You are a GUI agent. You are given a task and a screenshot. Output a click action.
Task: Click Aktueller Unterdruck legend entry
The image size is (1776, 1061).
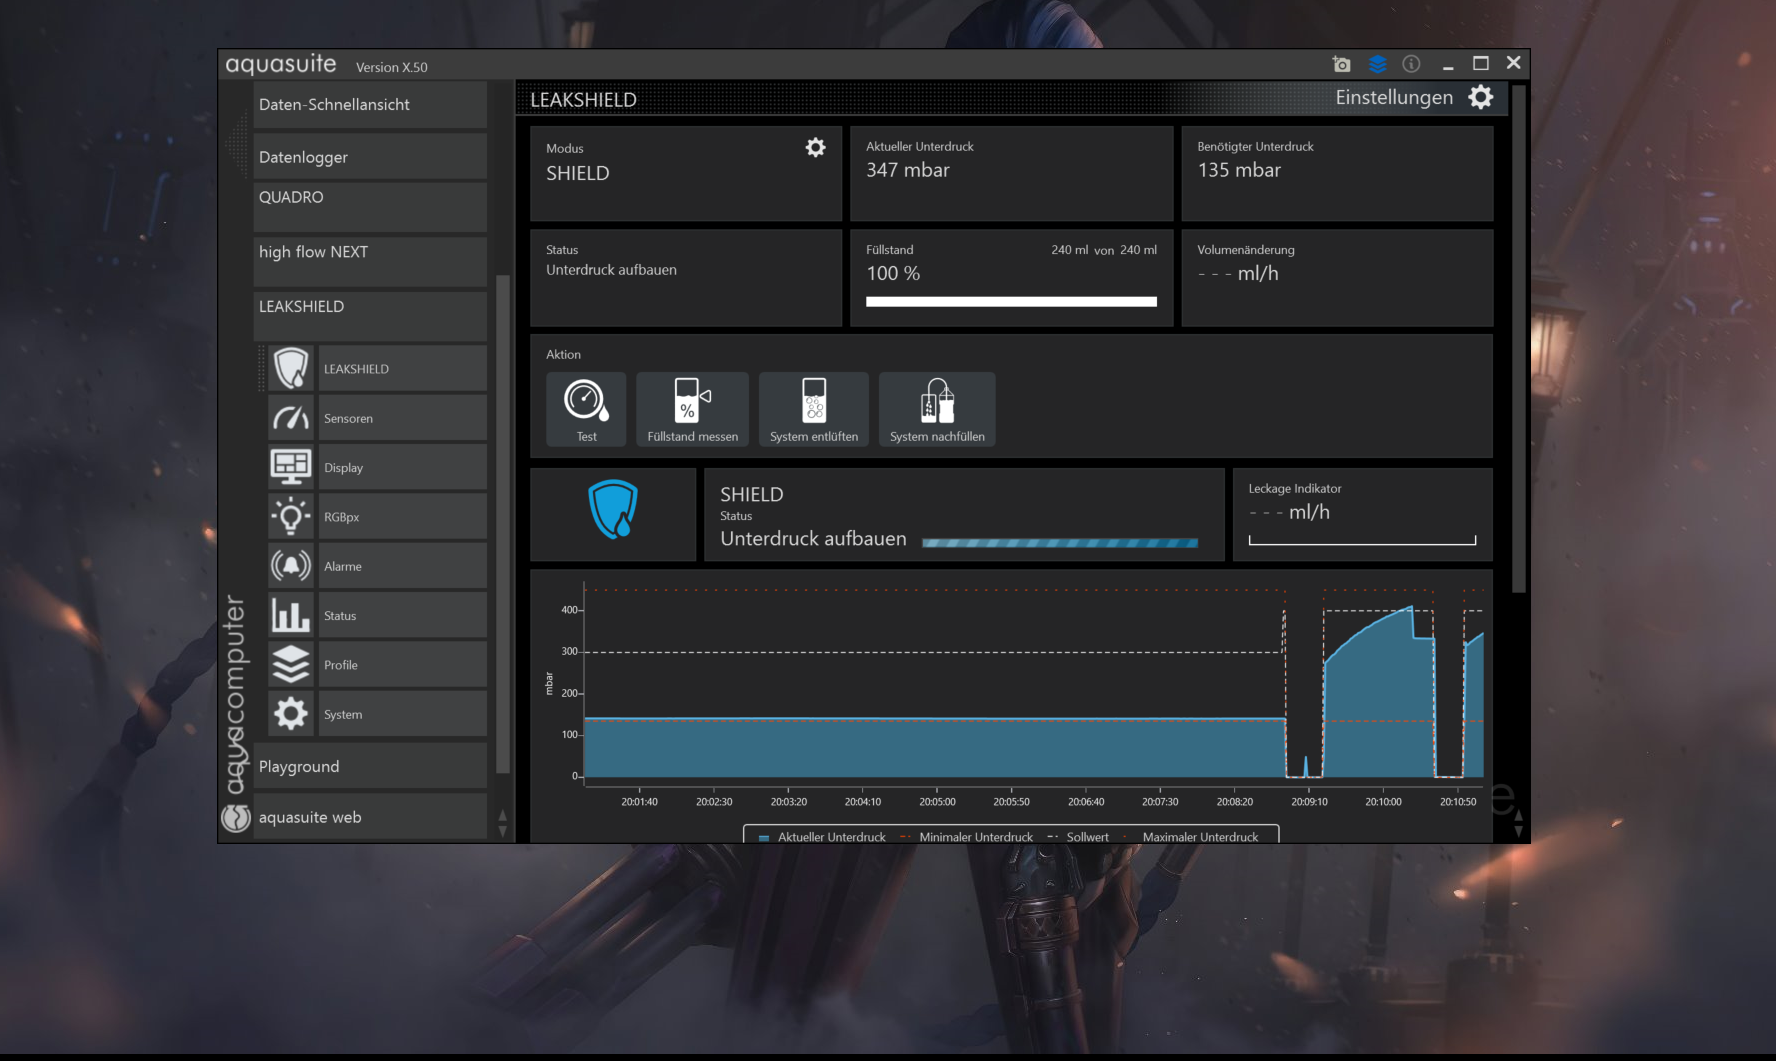[x=822, y=837]
